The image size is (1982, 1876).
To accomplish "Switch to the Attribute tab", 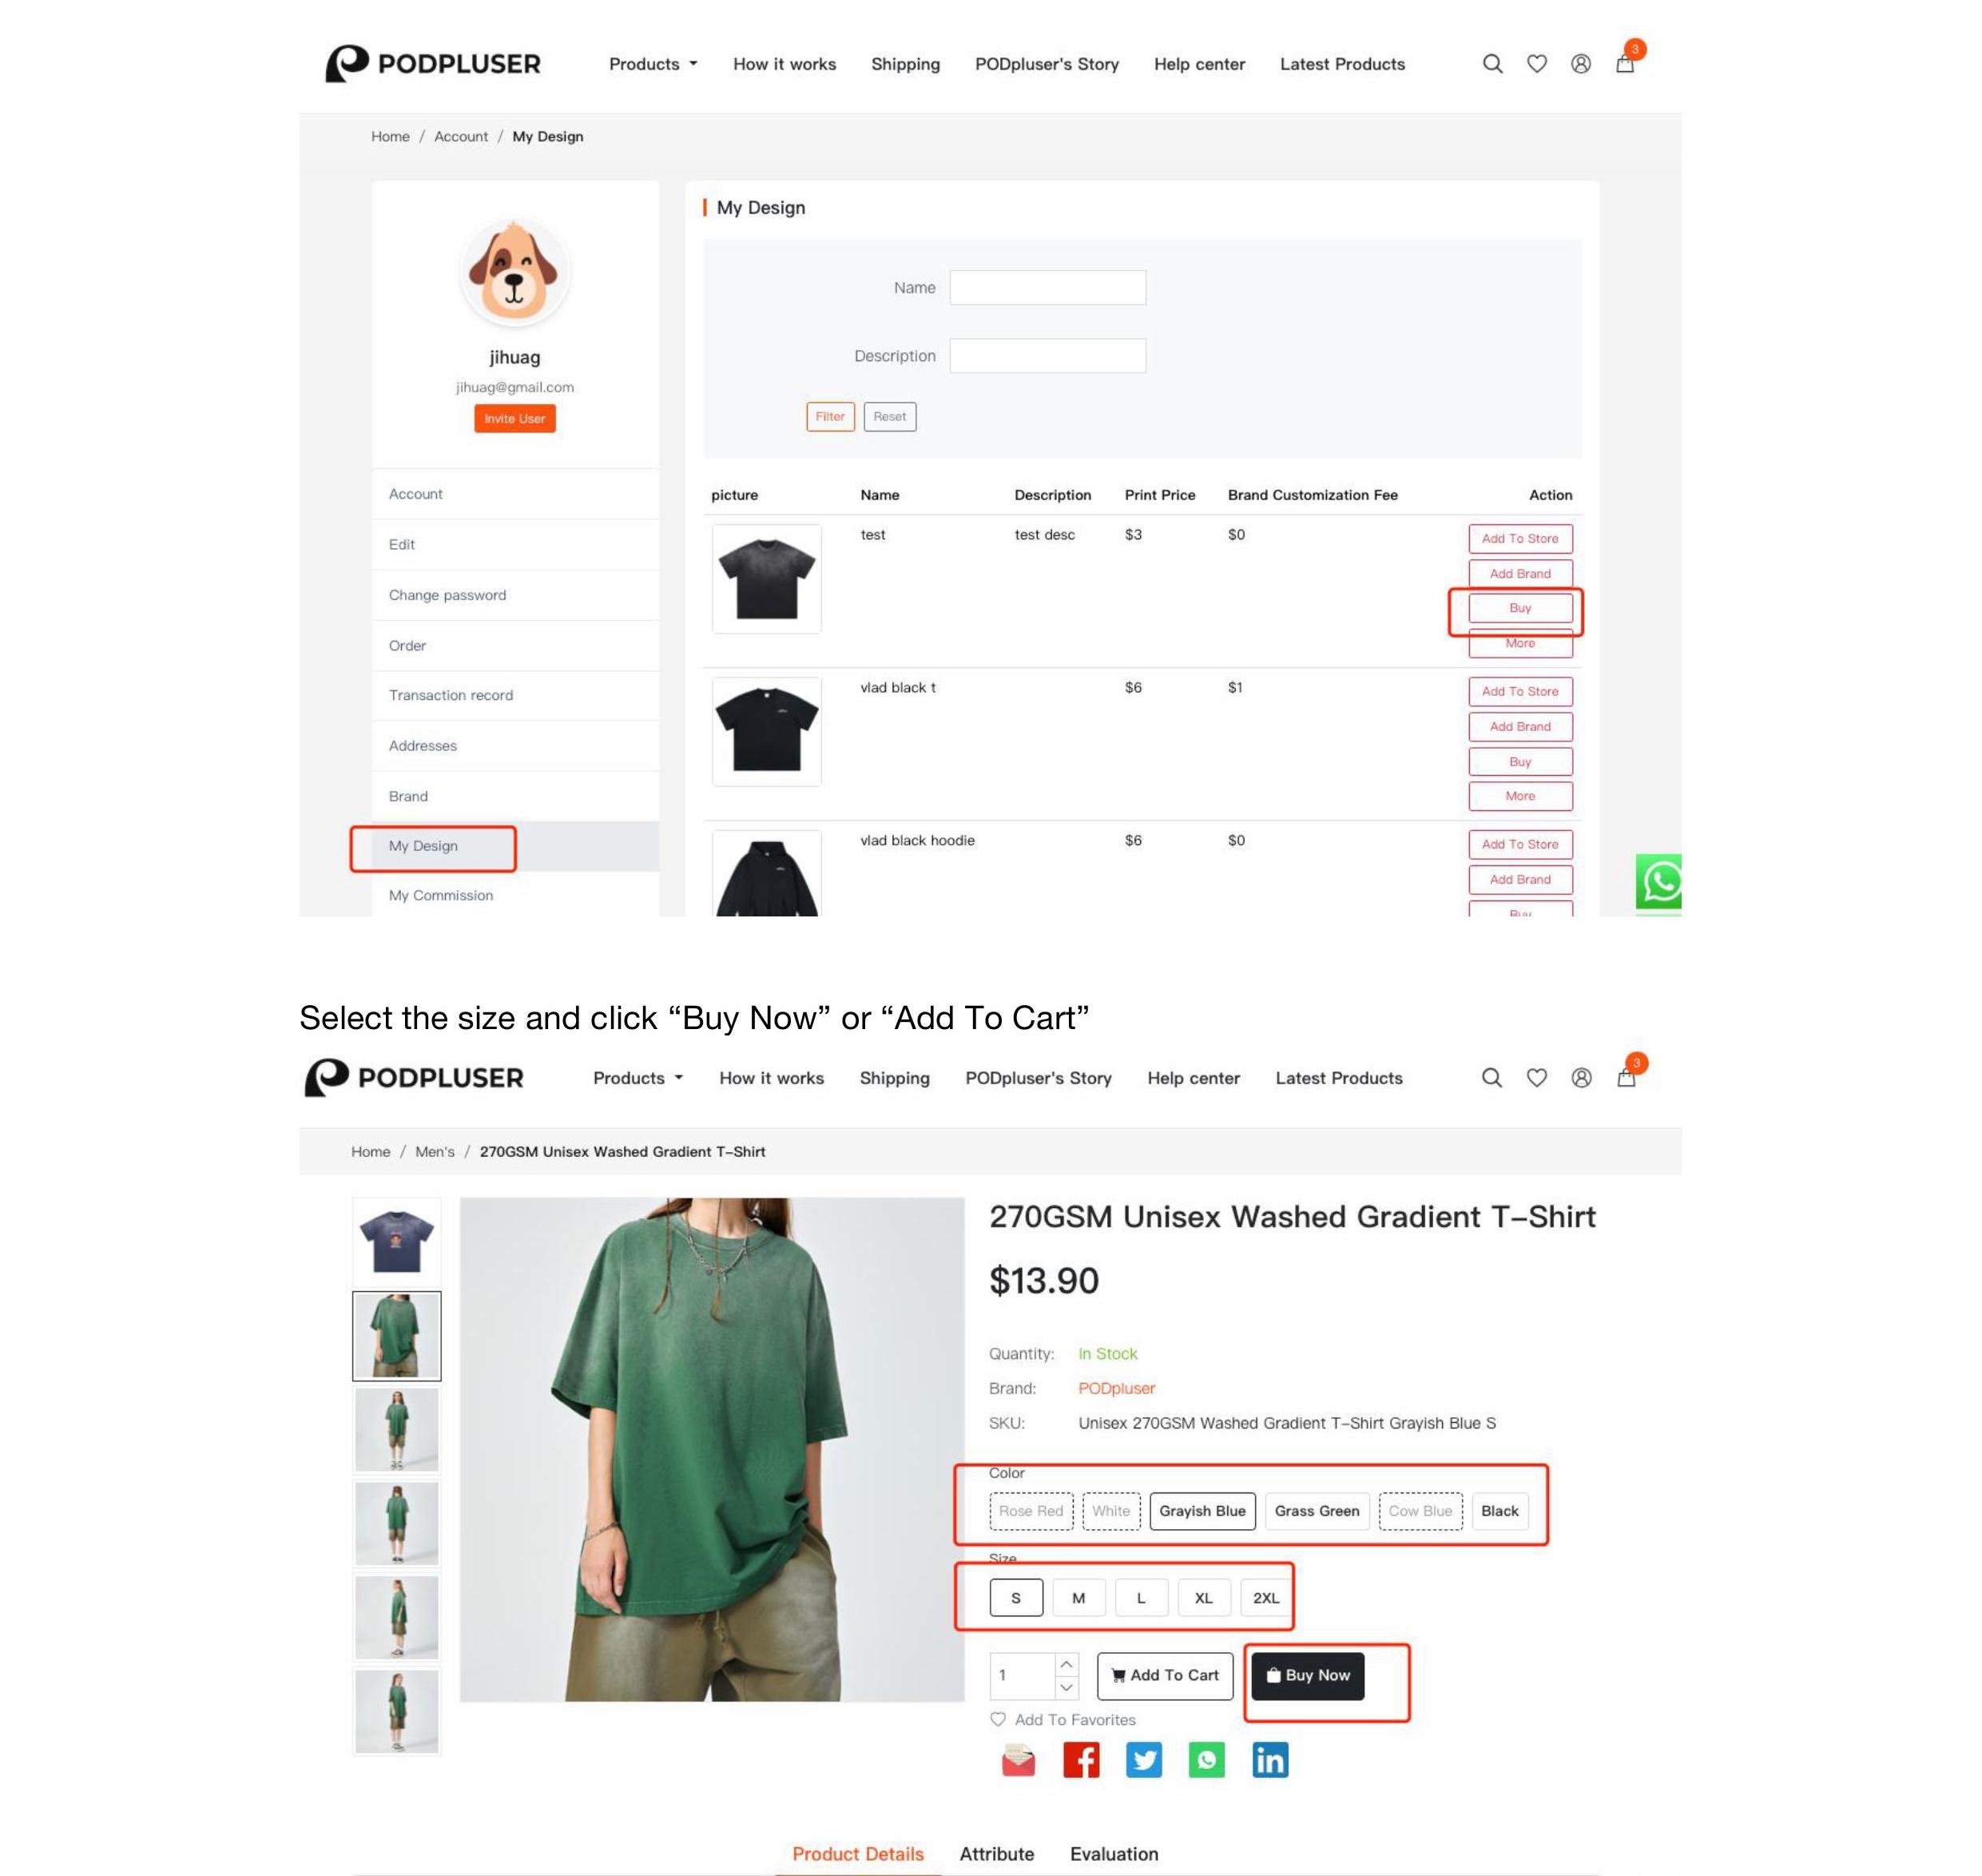I will 996,1854.
